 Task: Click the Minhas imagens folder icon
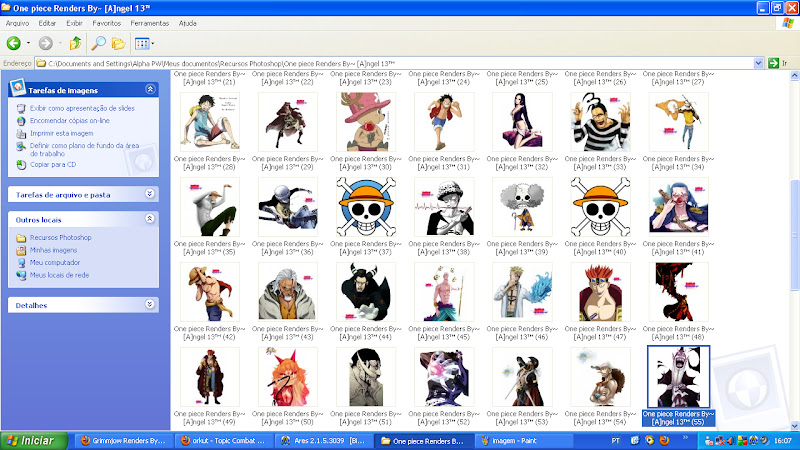click(21, 250)
